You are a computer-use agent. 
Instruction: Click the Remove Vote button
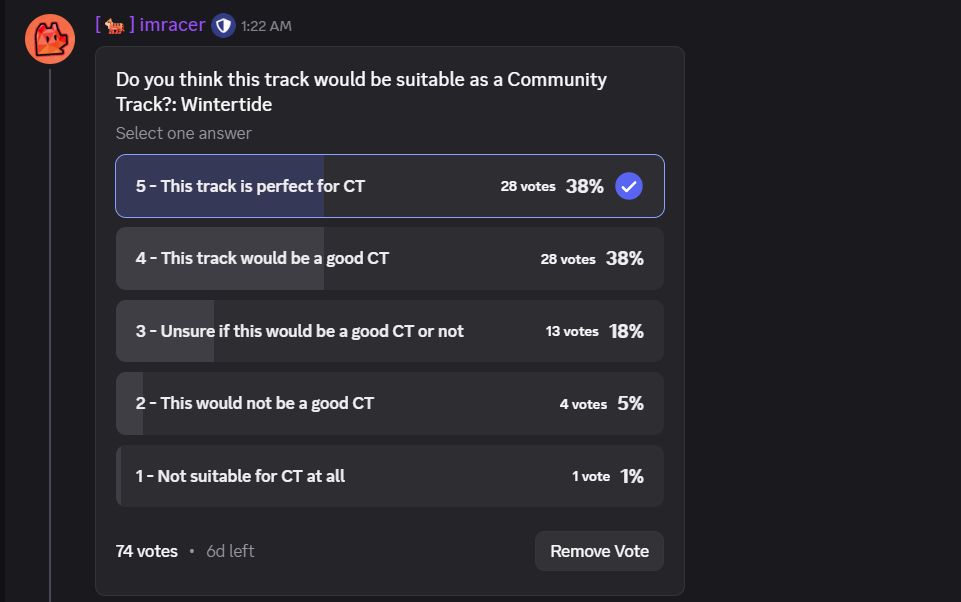pyautogui.click(x=599, y=551)
